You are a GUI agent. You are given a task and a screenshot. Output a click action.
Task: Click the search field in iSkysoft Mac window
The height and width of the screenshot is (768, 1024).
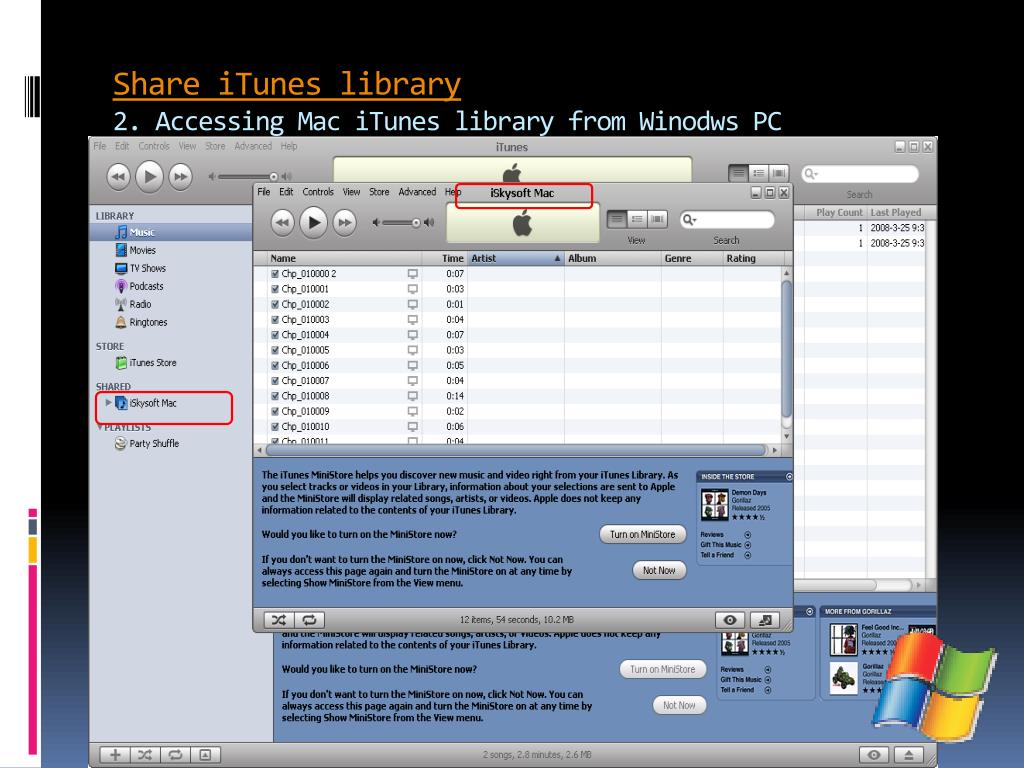click(x=727, y=220)
